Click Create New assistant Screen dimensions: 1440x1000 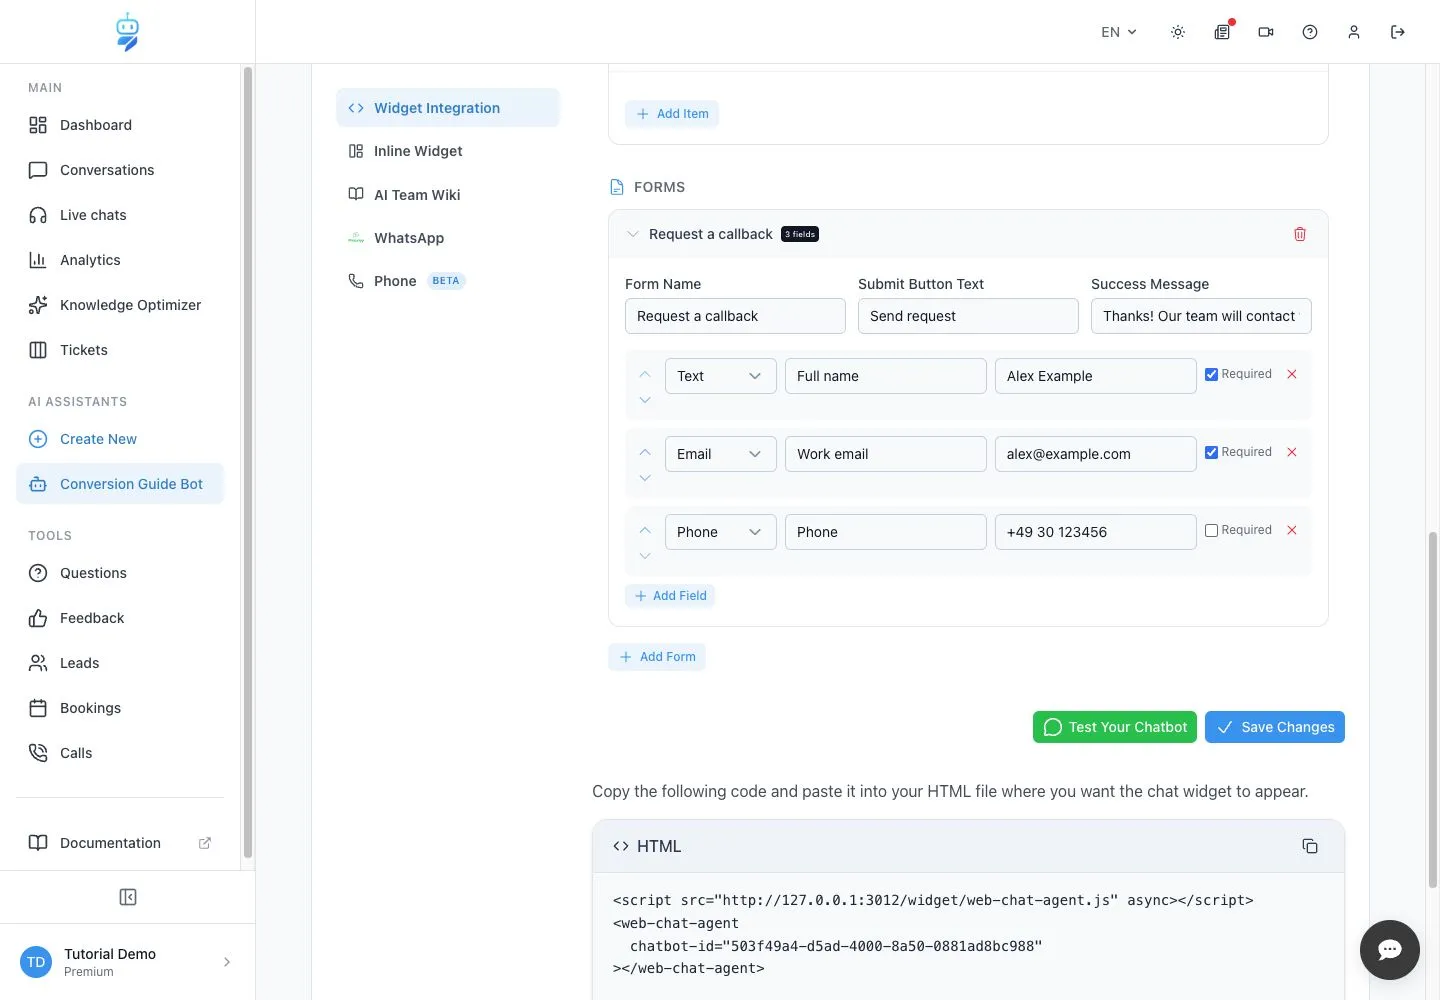coord(120,439)
